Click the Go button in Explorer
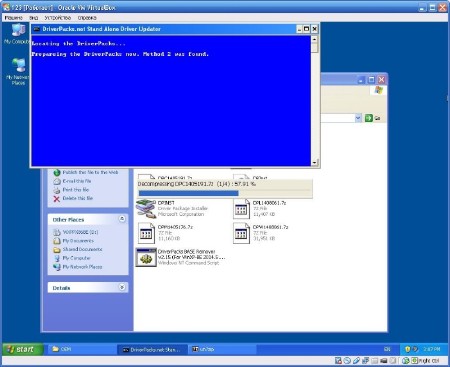This screenshot has height=367, width=450. click(x=373, y=118)
